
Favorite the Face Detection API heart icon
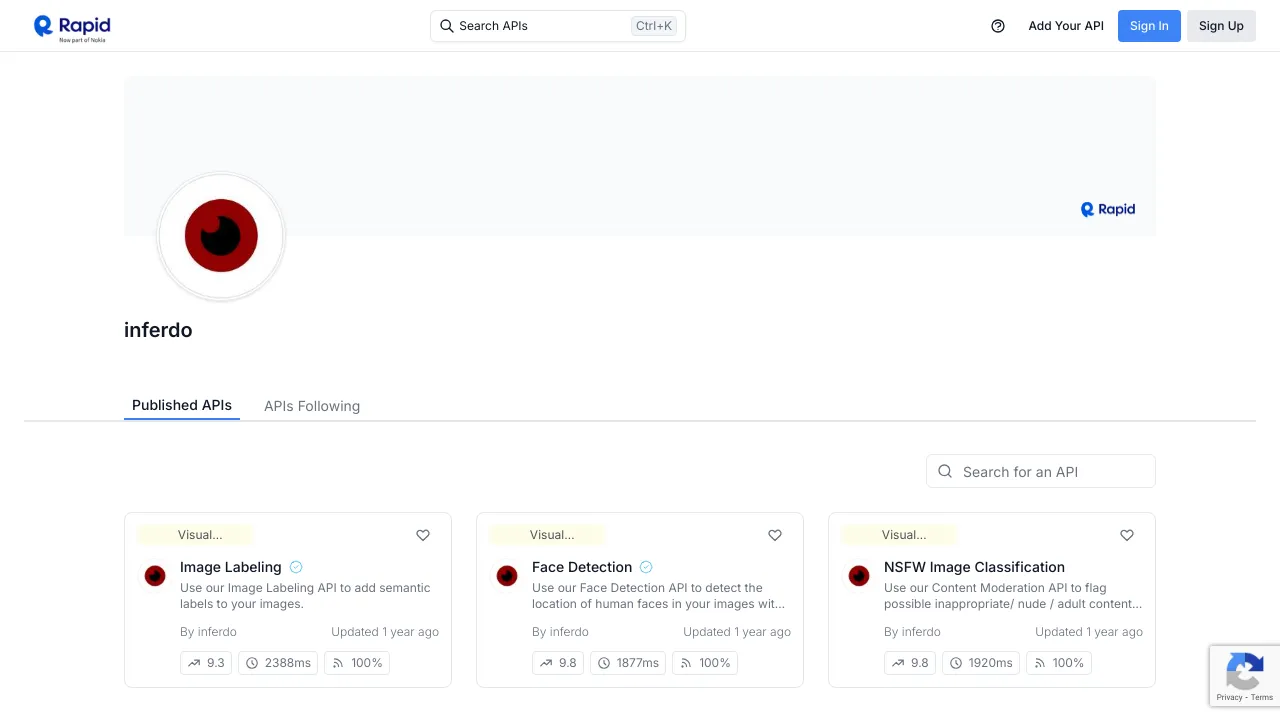pos(775,535)
